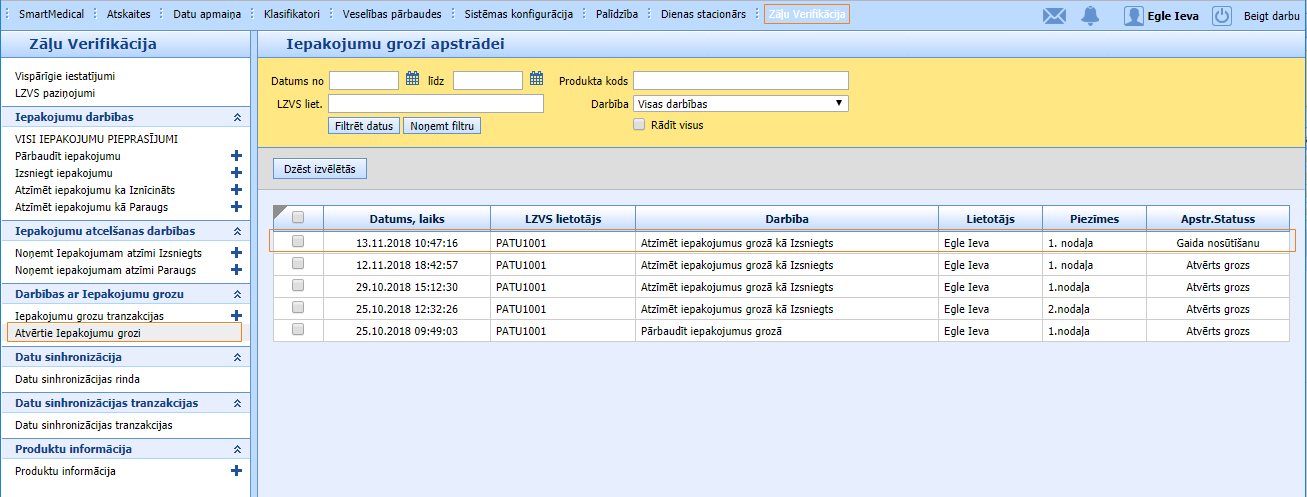Click plus icon next to Pārbaudīt iepakojumu
Screen dimensions: 1307x497
237,156
